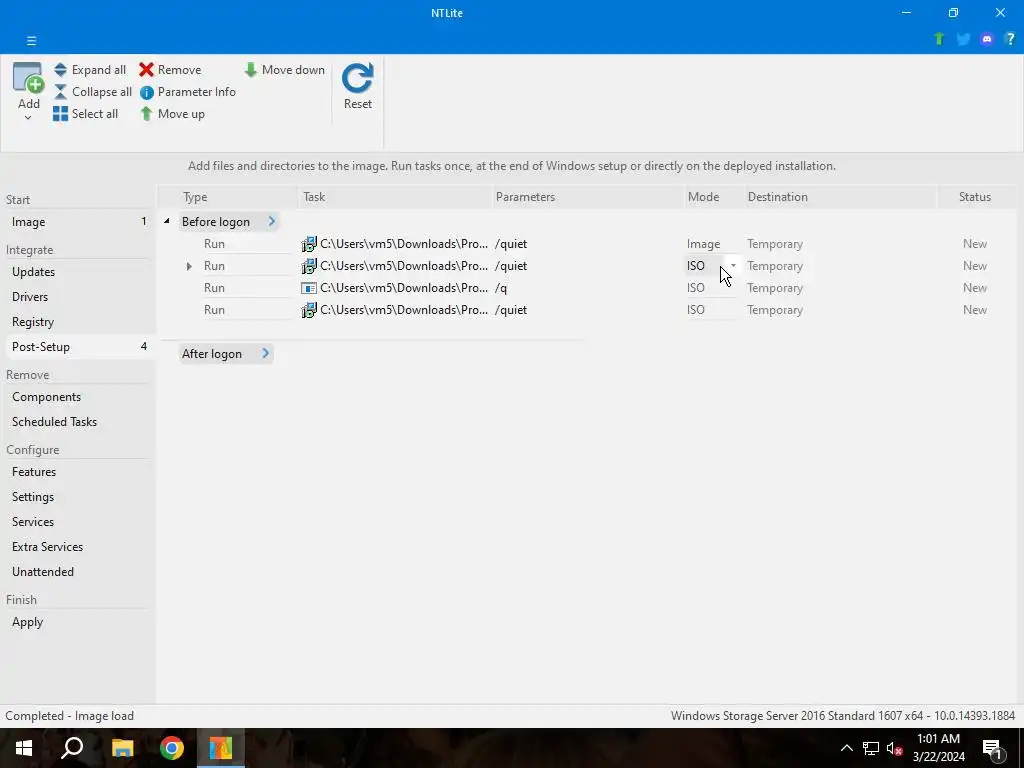Open File Explorer from taskbar

click(122, 748)
